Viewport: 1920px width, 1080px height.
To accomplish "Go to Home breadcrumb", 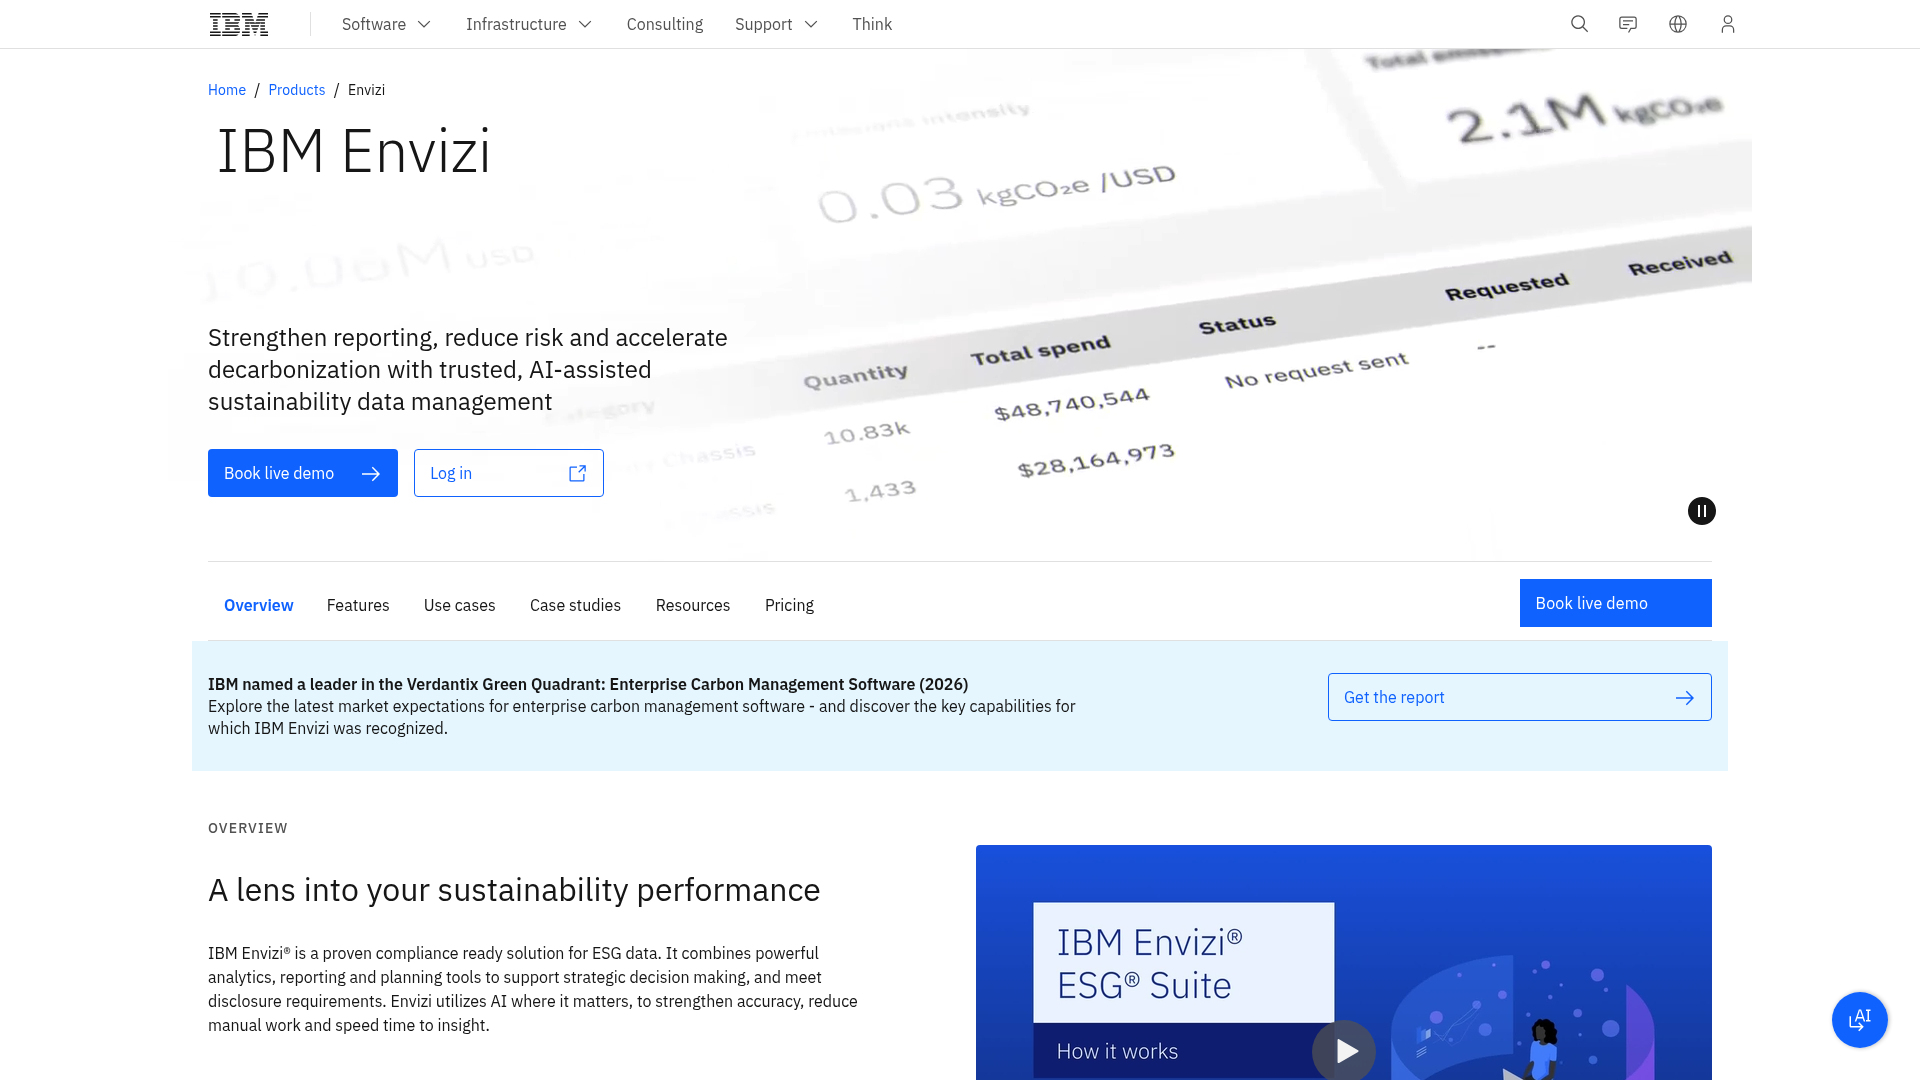I will 227,90.
